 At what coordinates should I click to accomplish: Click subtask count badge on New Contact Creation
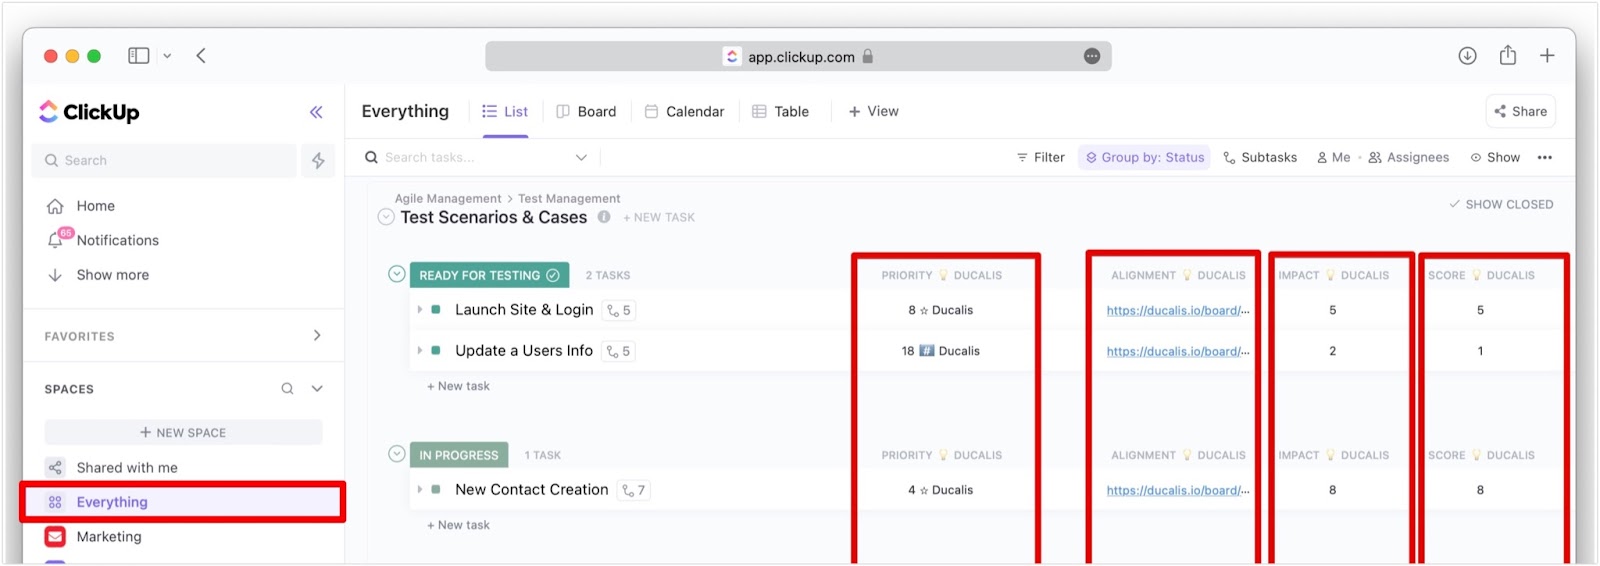[634, 491]
